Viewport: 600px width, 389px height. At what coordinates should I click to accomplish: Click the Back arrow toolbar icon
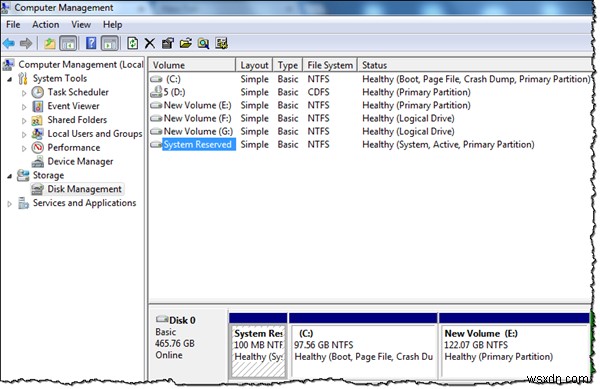(x=9, y=44)
